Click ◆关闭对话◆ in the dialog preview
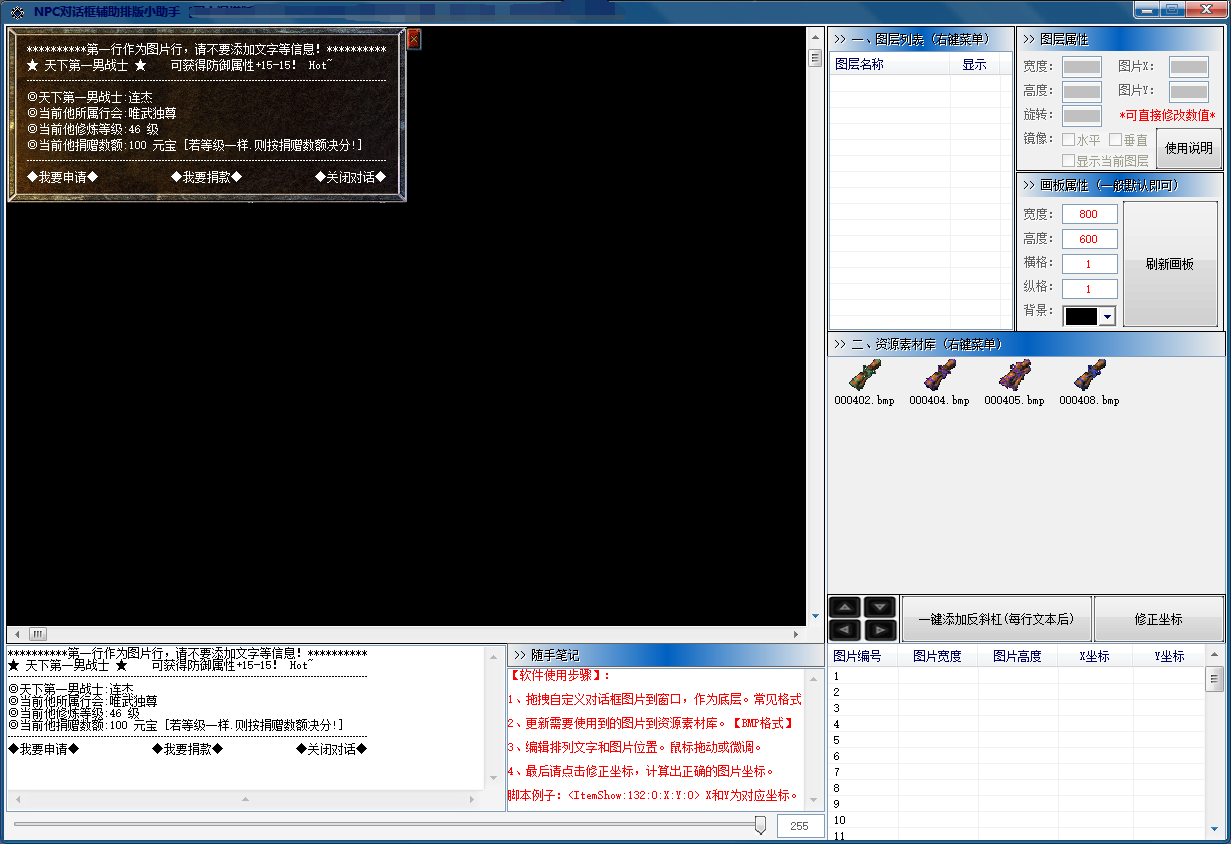1231x844 pixels. (350, 177)
